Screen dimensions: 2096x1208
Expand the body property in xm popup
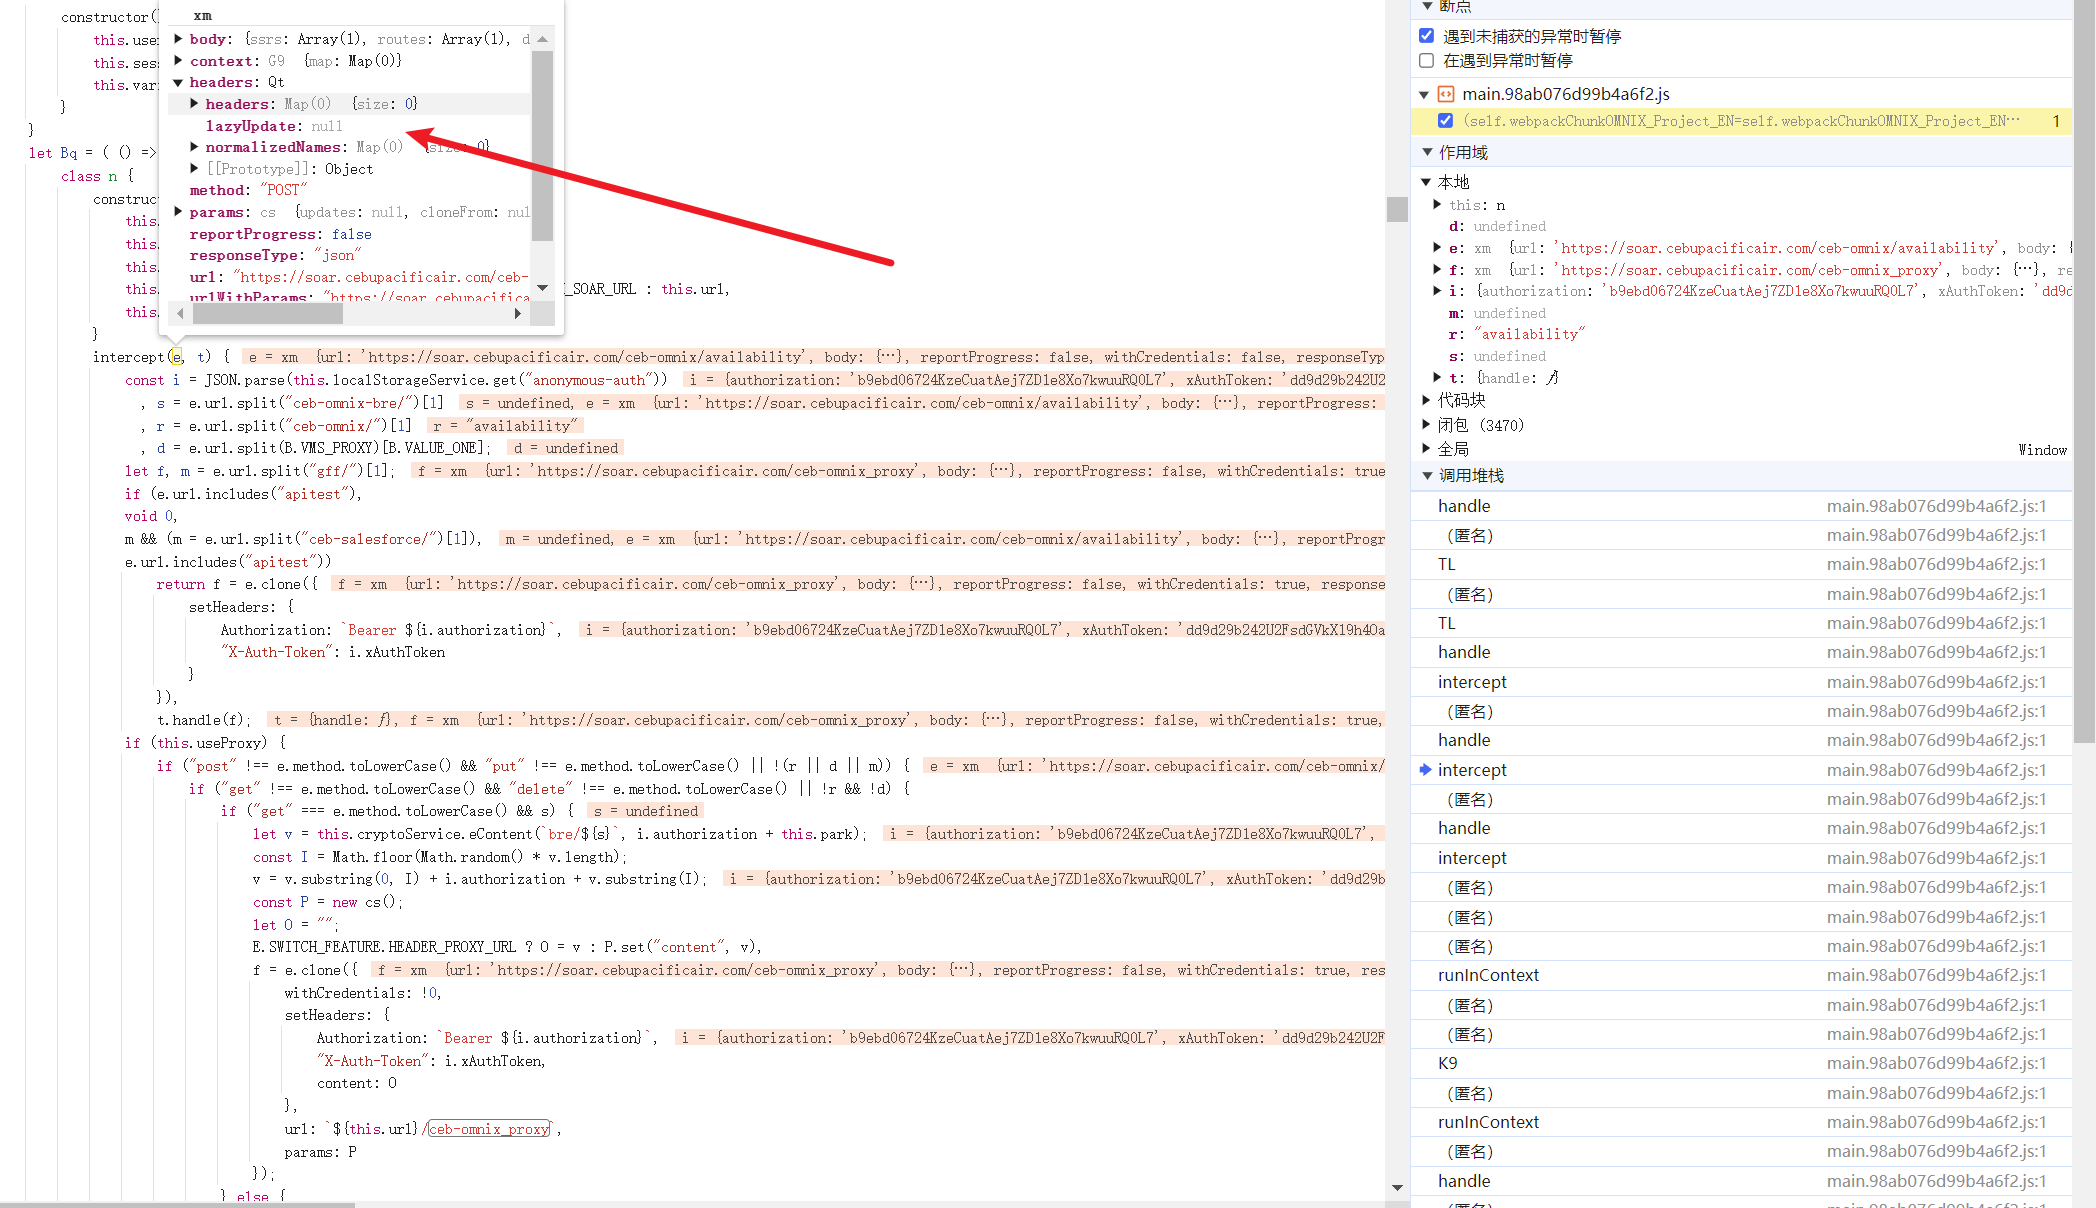click(178, 39)
